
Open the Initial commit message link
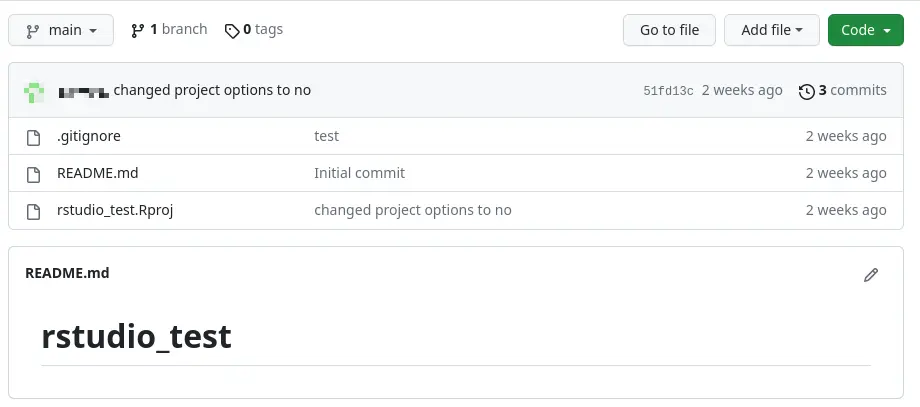[360, 173]
